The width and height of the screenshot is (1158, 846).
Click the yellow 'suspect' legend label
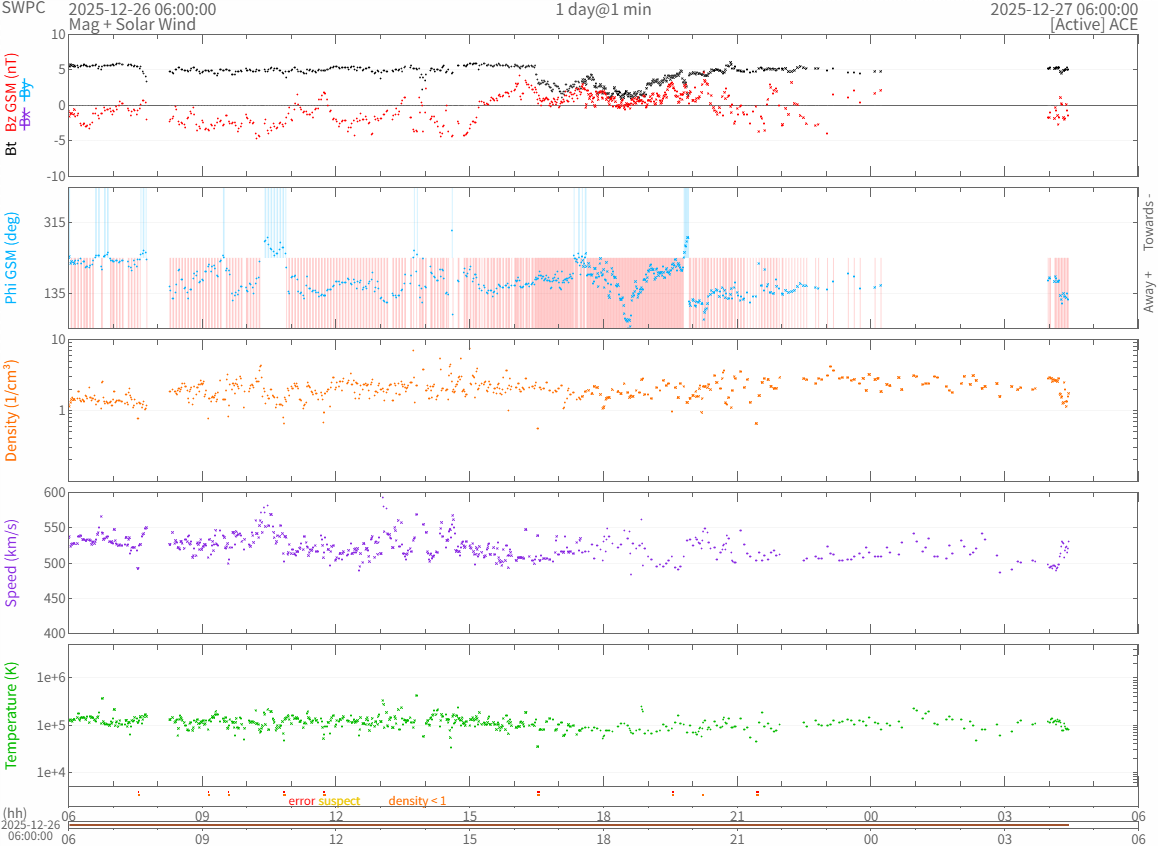tap(339, 801)
